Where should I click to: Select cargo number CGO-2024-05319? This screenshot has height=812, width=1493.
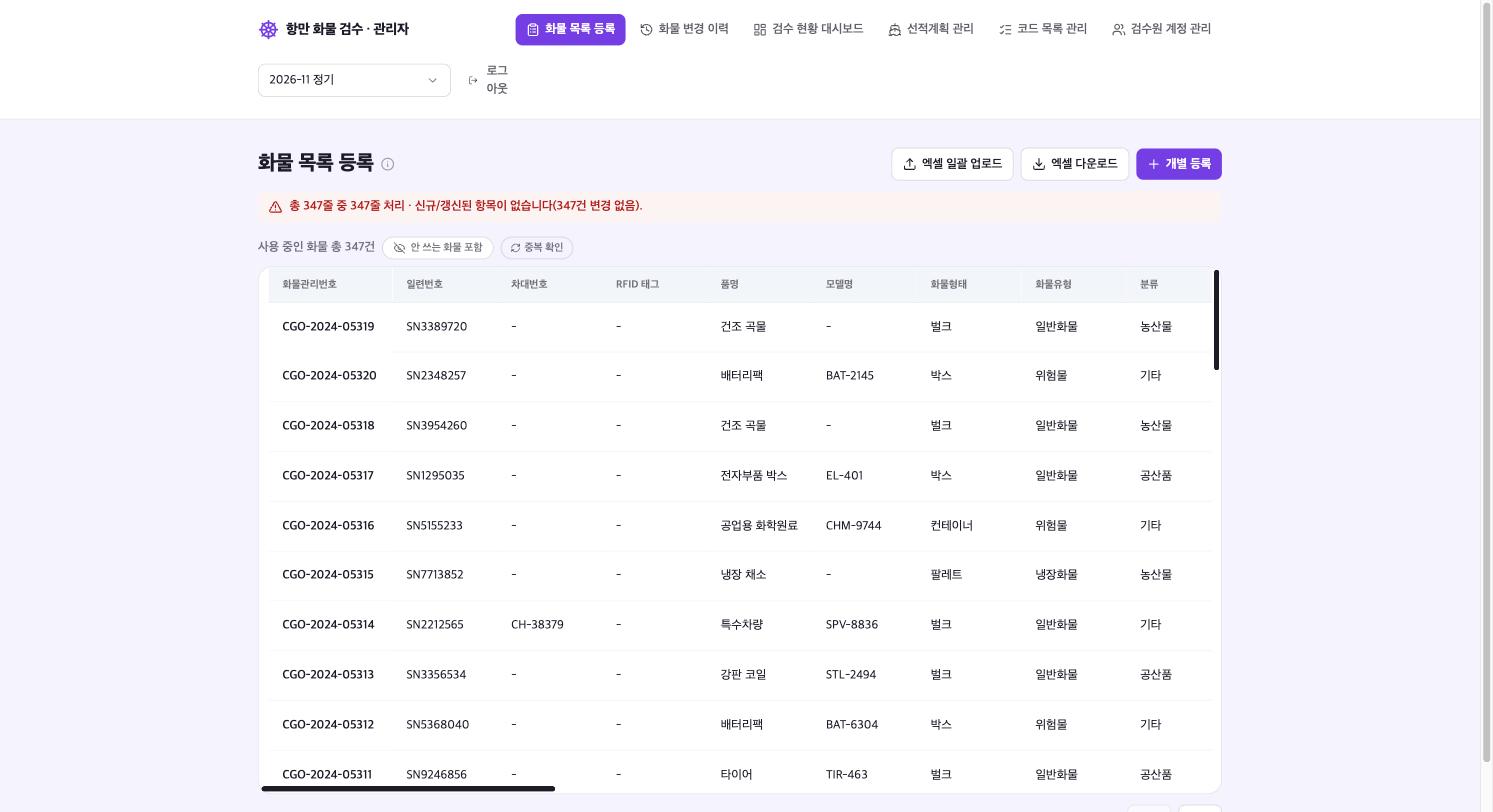(x=328, y=327)
